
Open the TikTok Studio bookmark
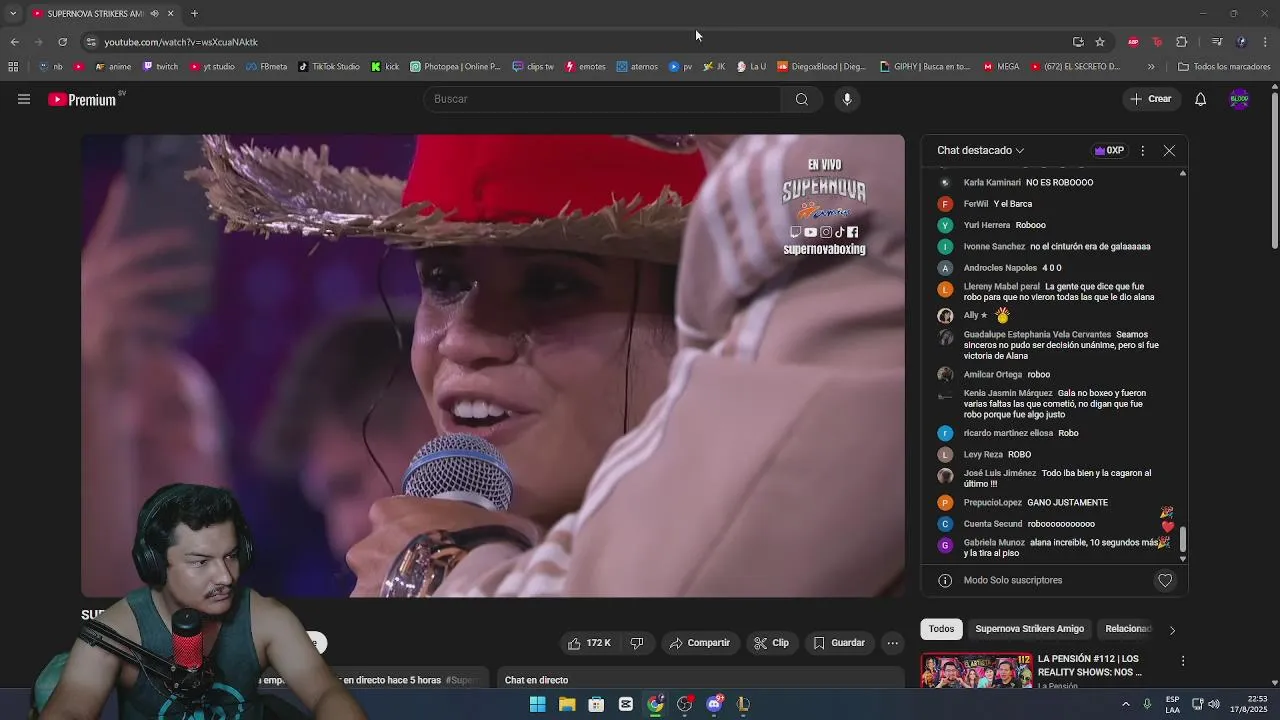329,67
